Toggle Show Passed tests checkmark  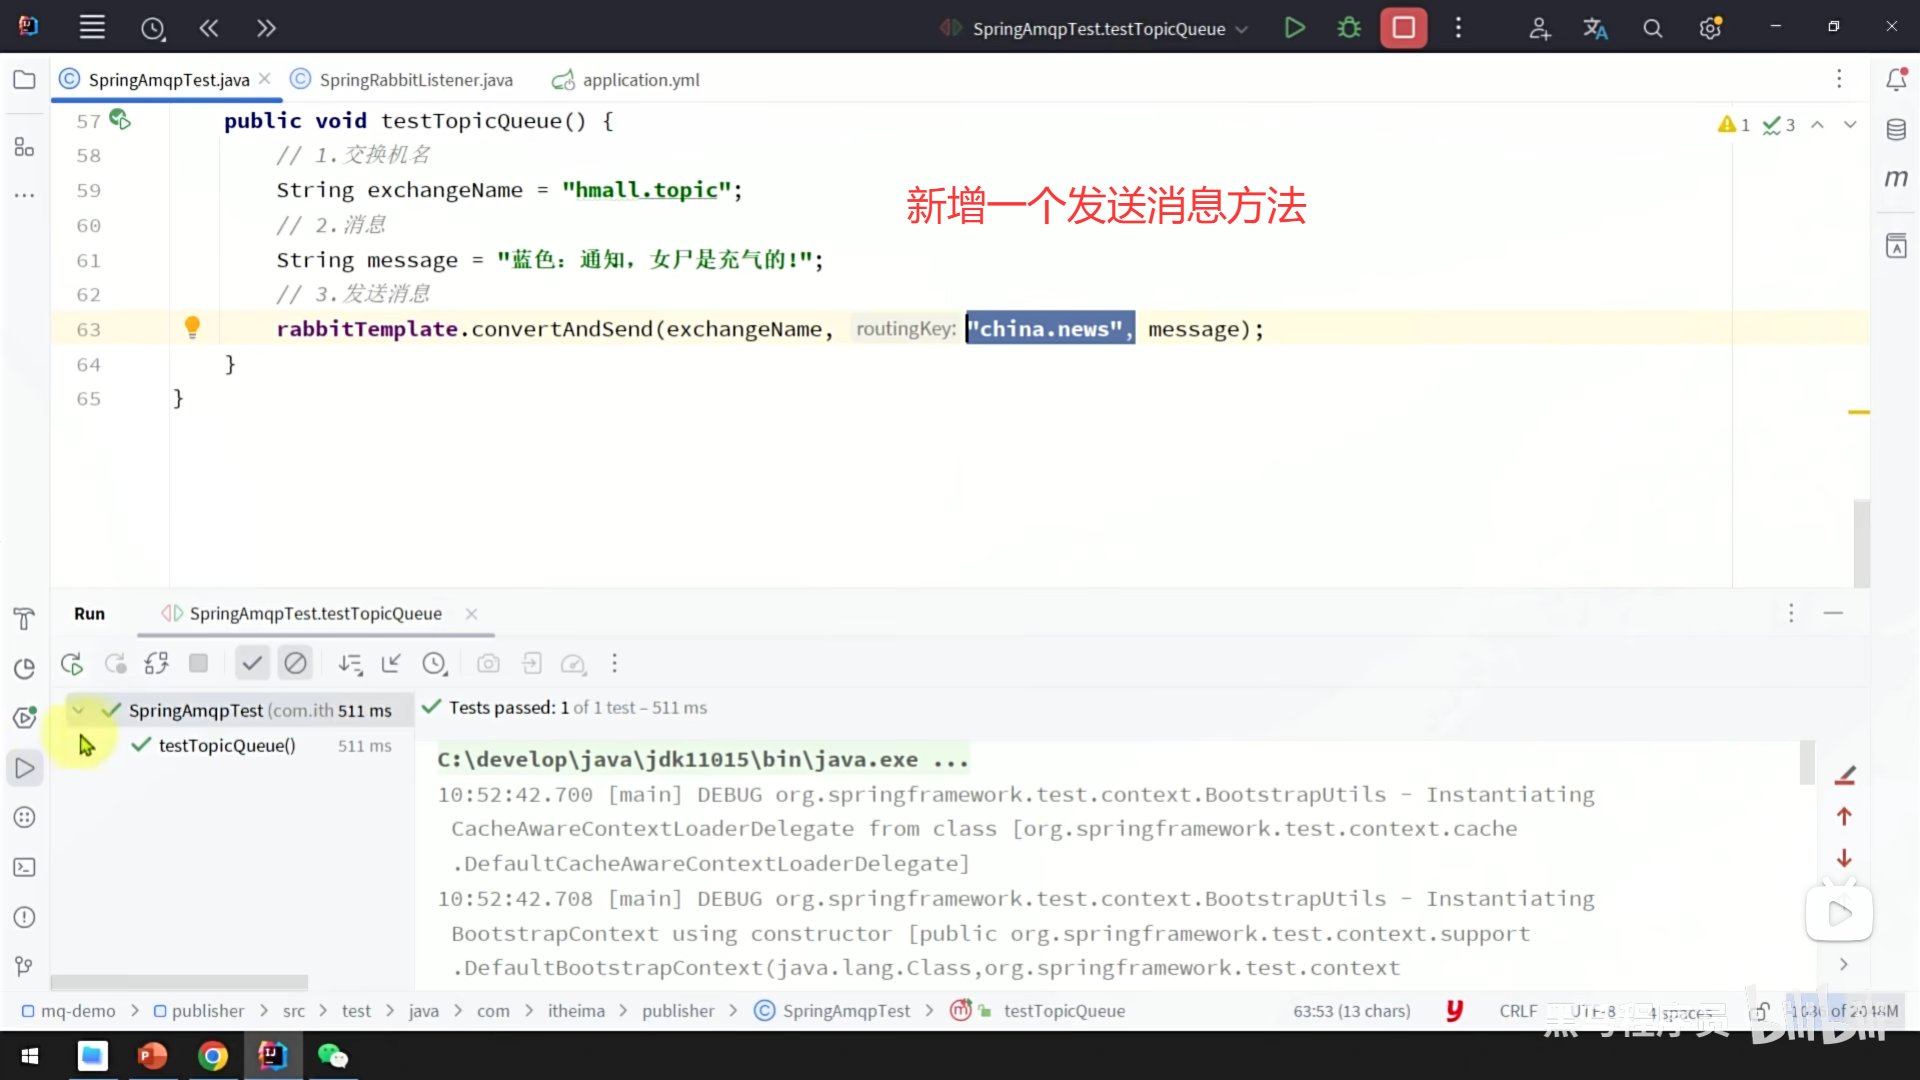[252, 663]
